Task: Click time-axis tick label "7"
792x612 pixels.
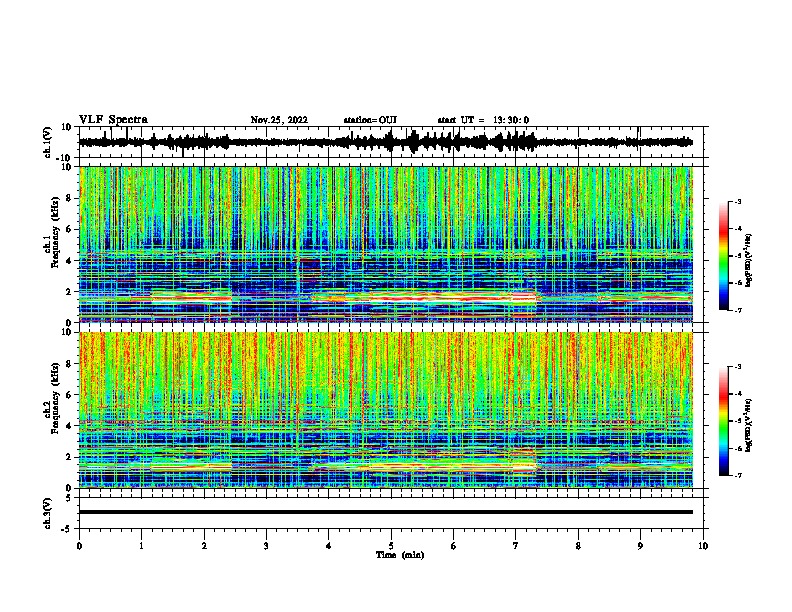Action: point(516,546)
